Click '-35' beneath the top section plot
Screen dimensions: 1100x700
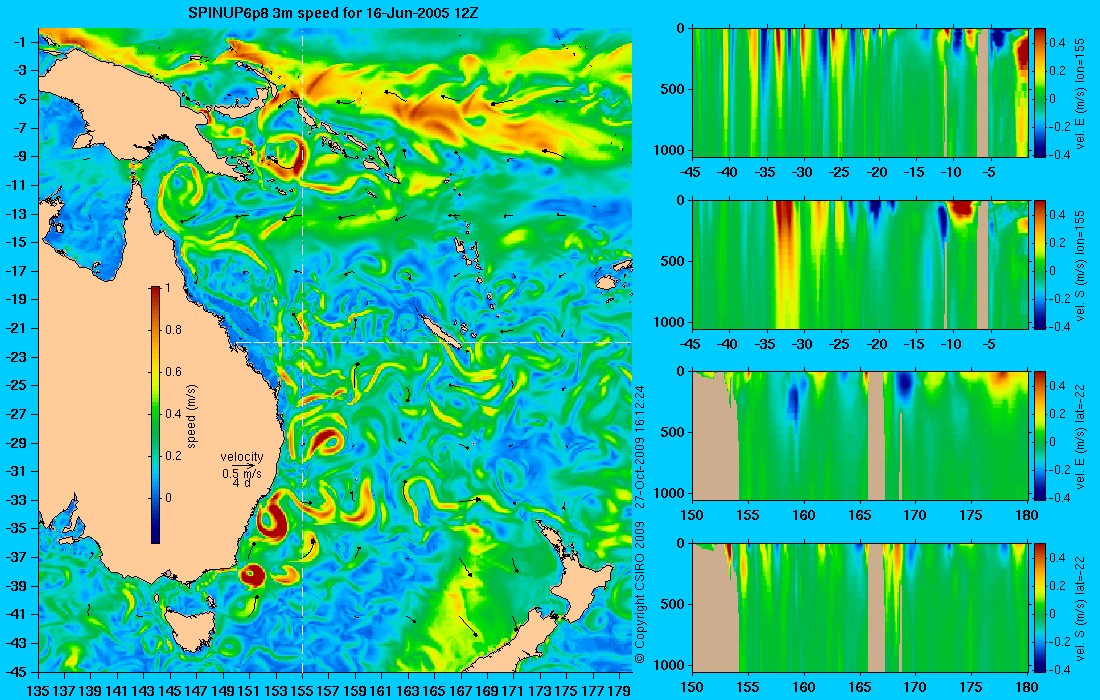pos(766,173)
